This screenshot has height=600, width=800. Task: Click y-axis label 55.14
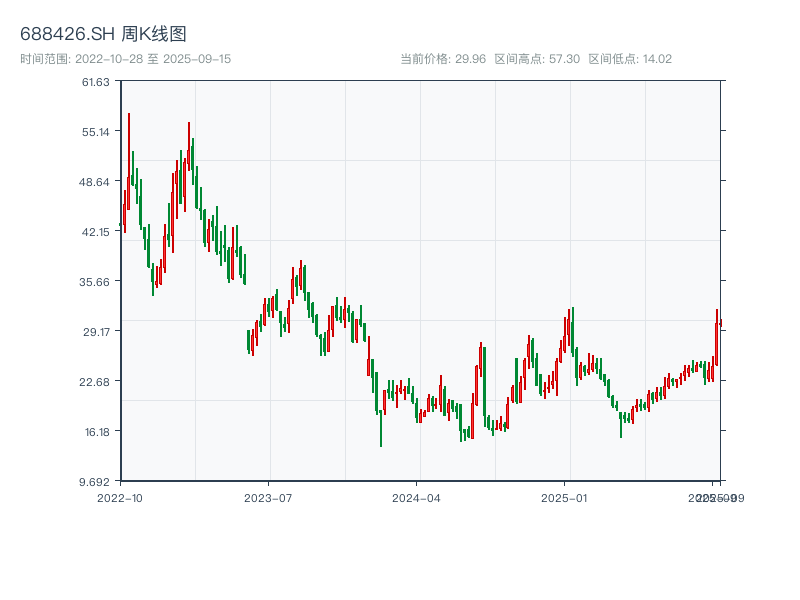(x=96, y=132)
